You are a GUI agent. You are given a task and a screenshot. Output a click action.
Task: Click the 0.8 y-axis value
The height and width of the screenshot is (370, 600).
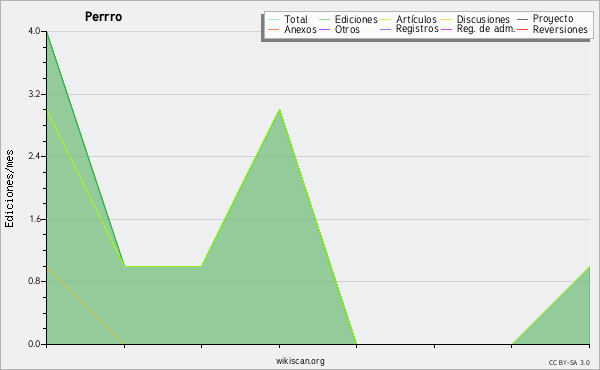pos(34,281)
